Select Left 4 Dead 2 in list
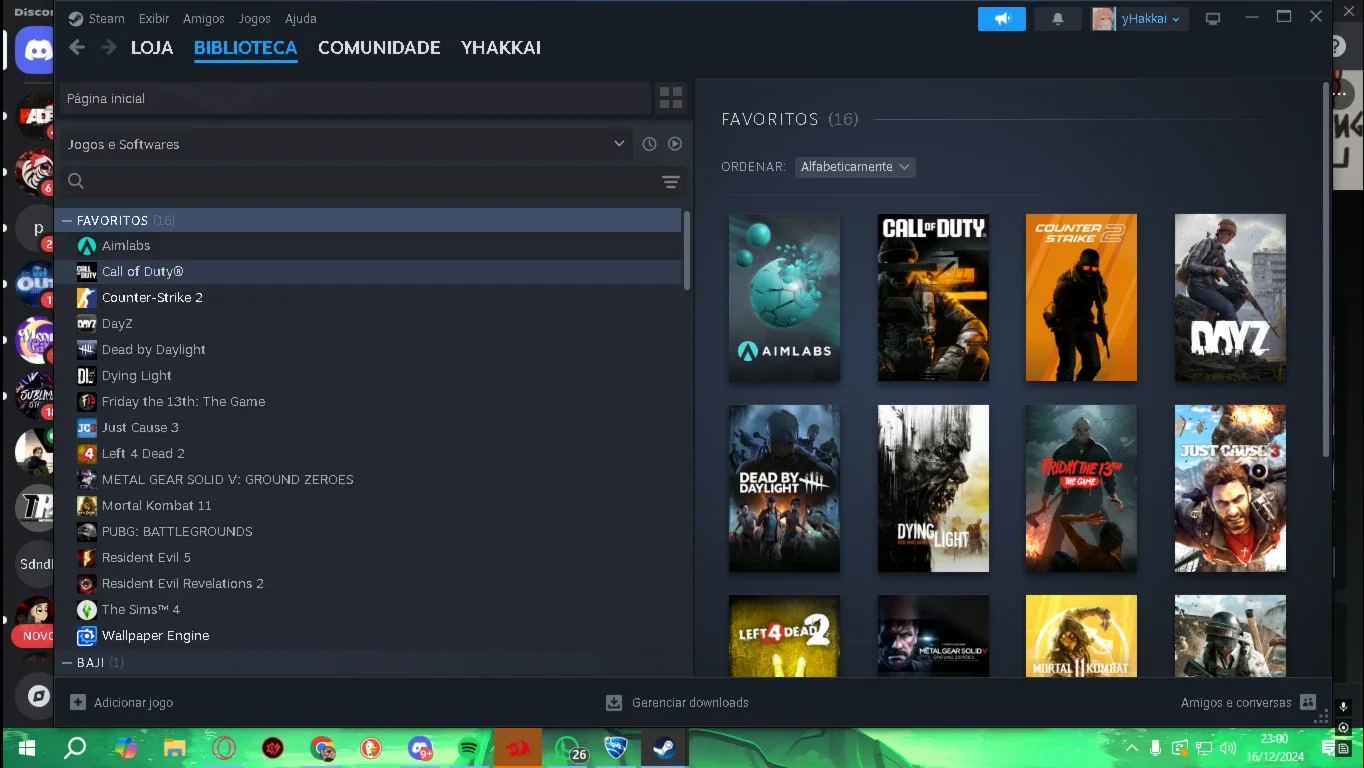This screenshot has width=1364, height=768. point(368,453)
